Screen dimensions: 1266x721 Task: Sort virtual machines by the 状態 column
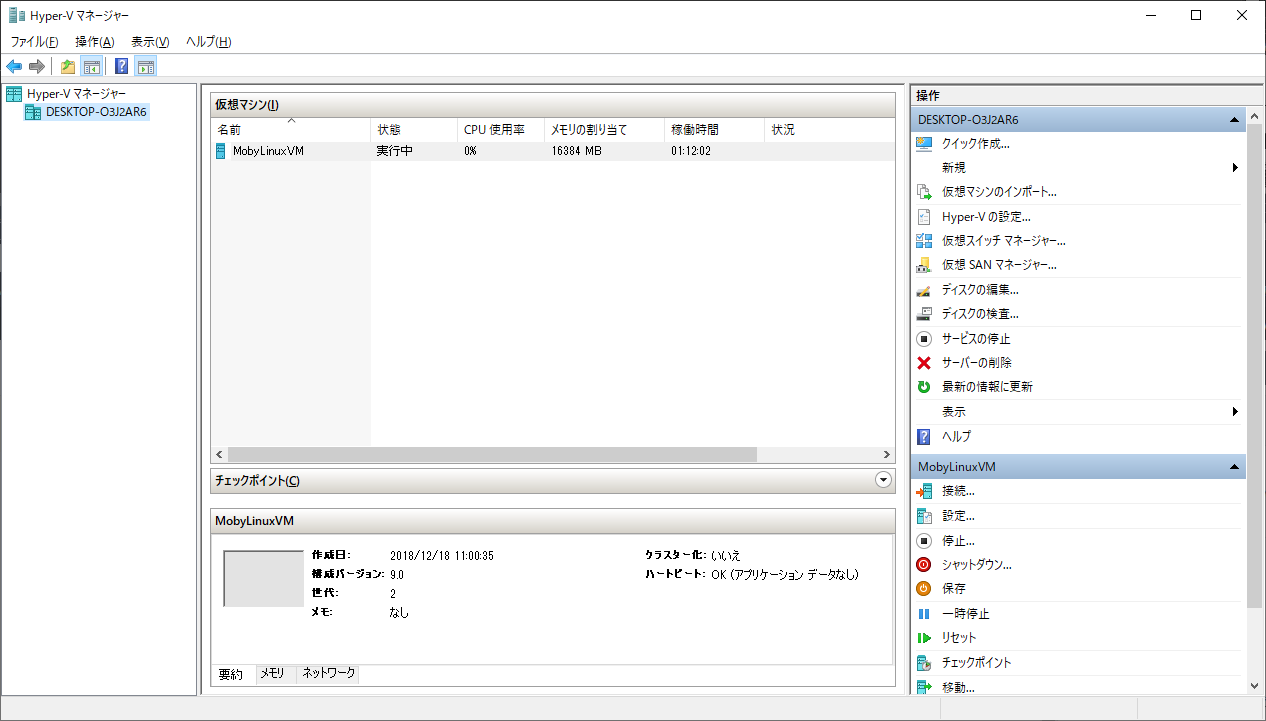414,130
